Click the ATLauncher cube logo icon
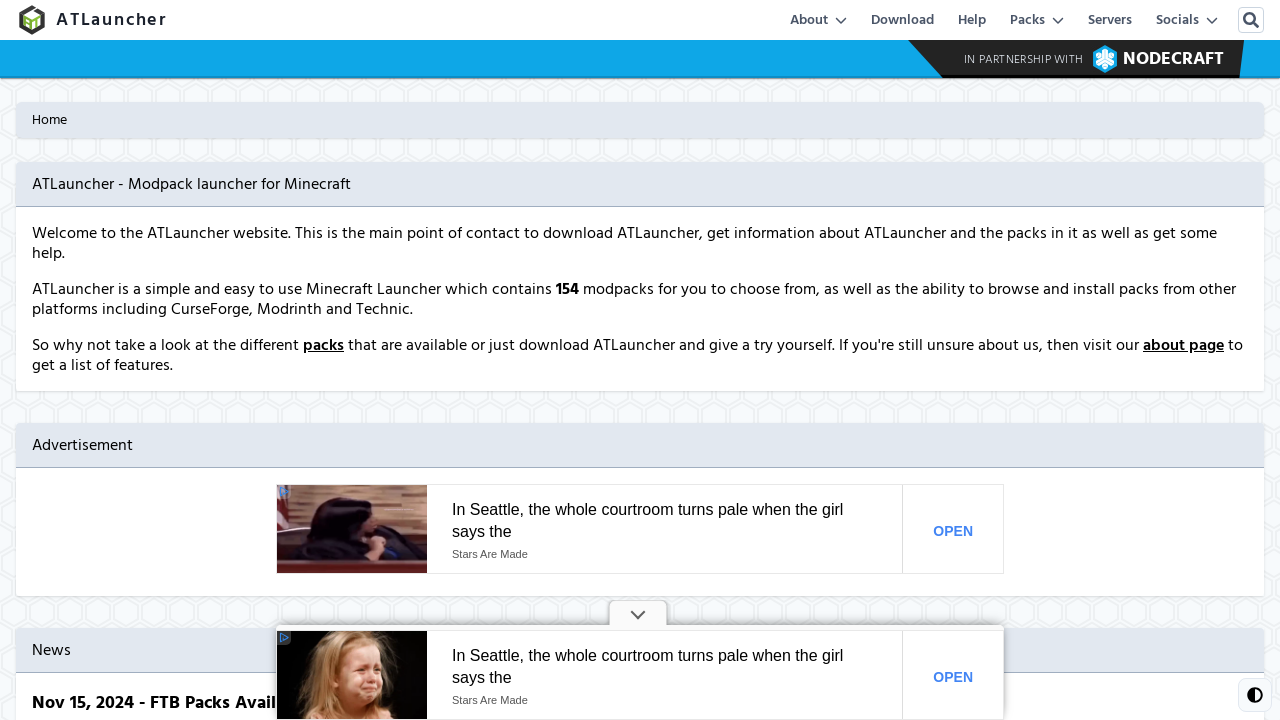Screen dimensions: 1280x720 coord(32,20)
